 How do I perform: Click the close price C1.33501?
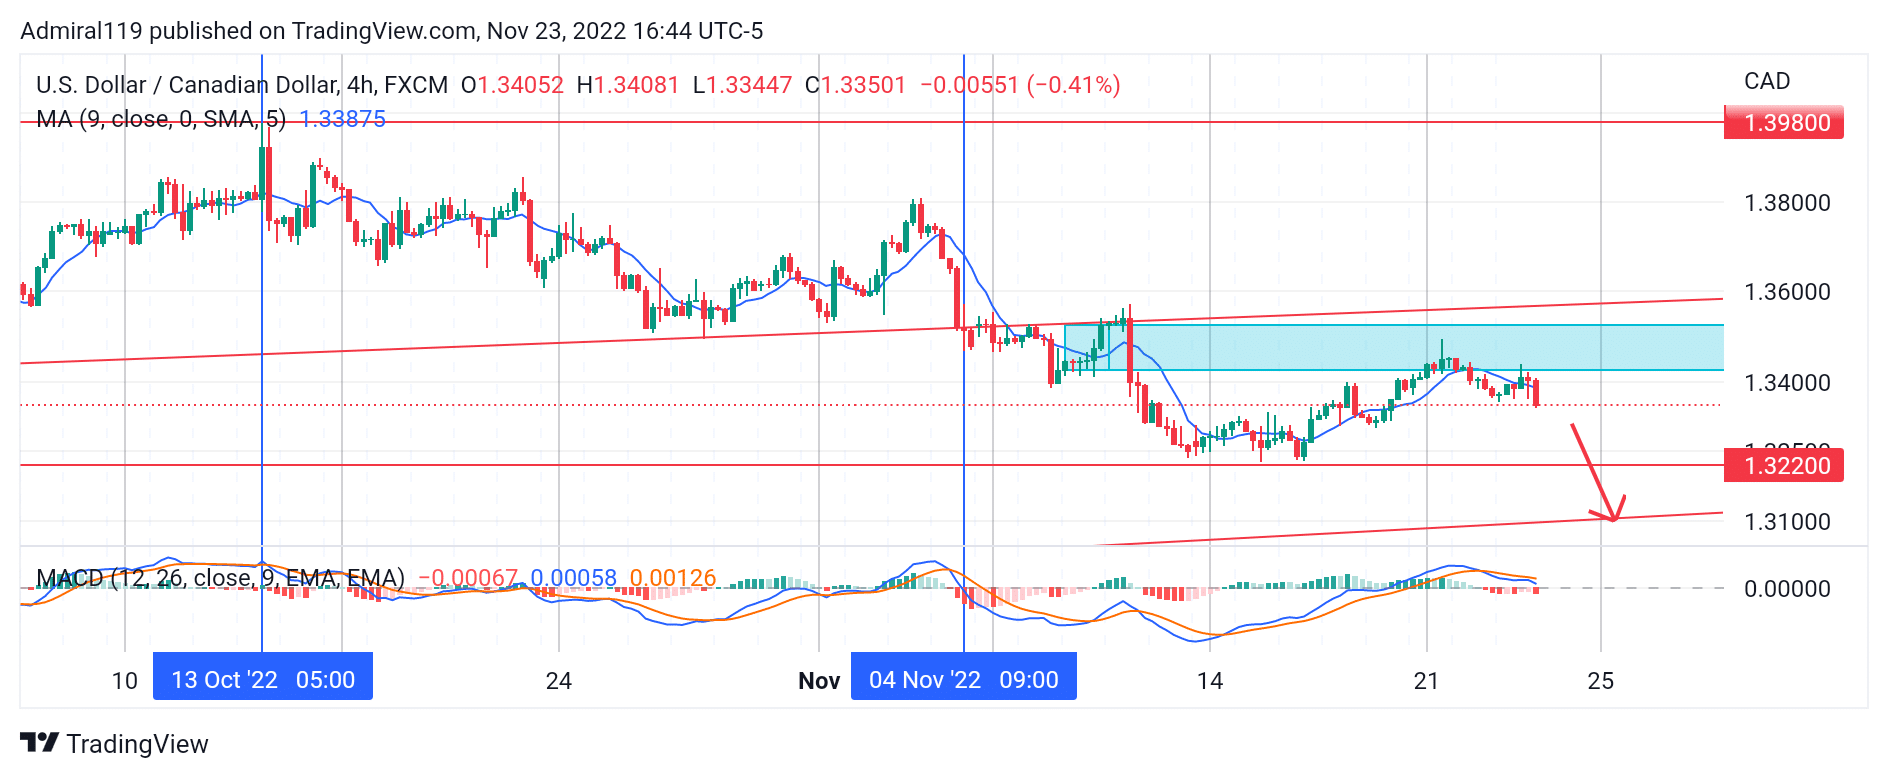(856, 85)
